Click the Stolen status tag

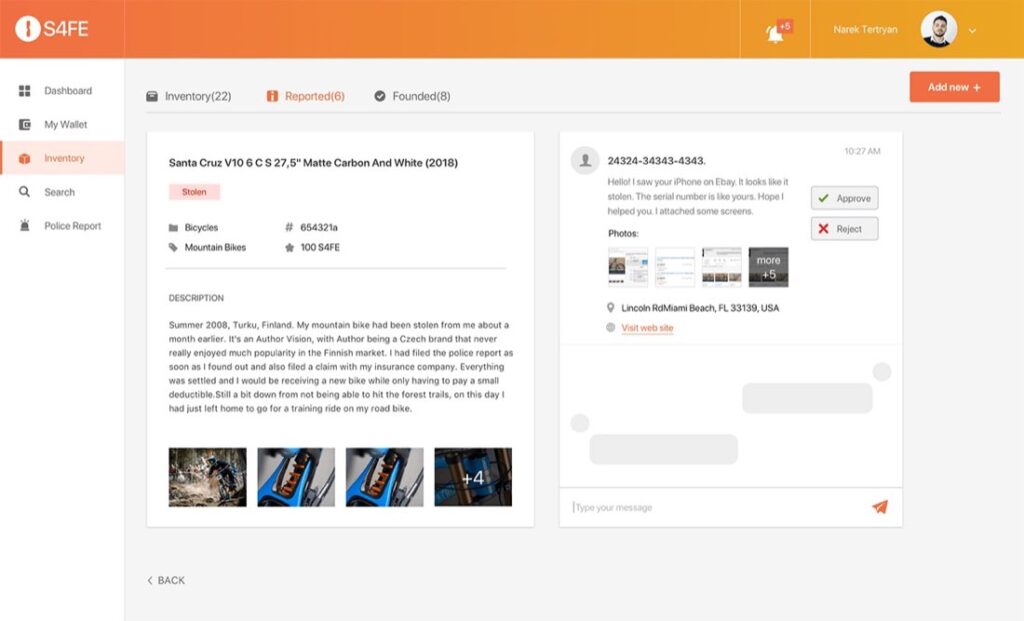pos(194,192)
